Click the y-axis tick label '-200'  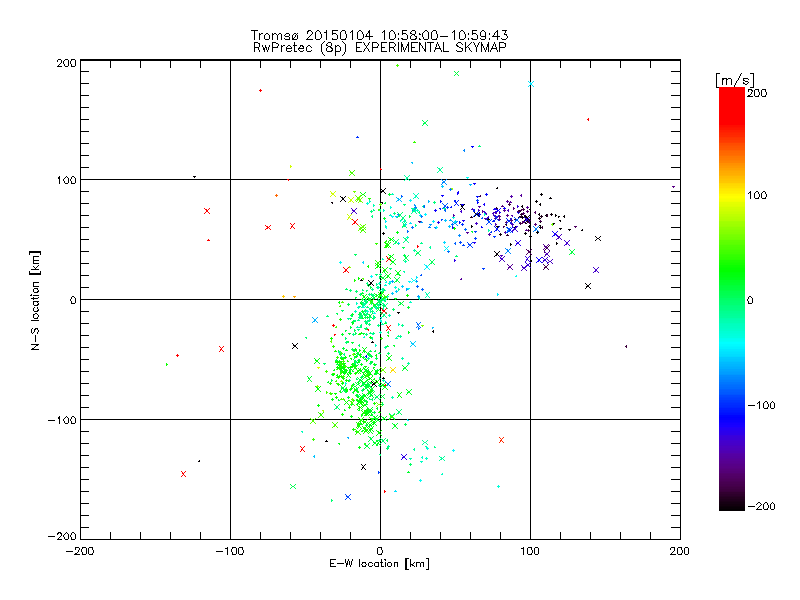(x=62, y=536)
